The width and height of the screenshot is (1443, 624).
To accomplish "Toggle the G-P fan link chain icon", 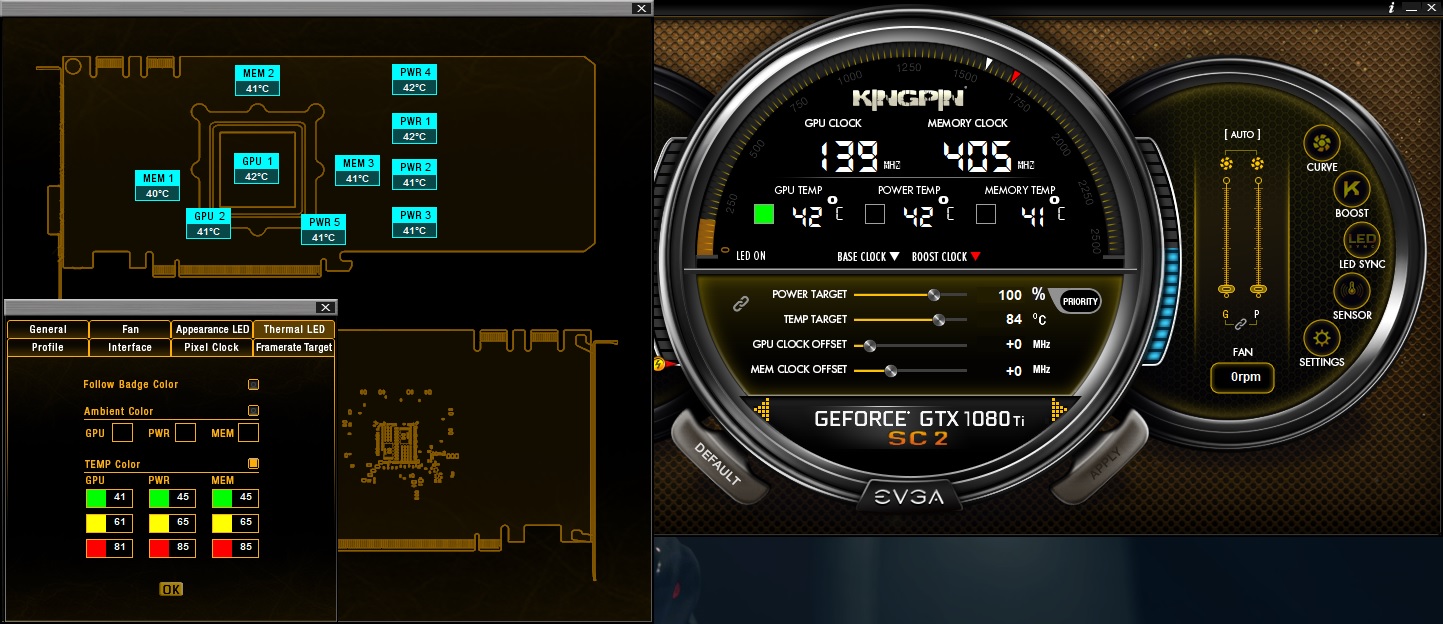I will point(1241,324).
